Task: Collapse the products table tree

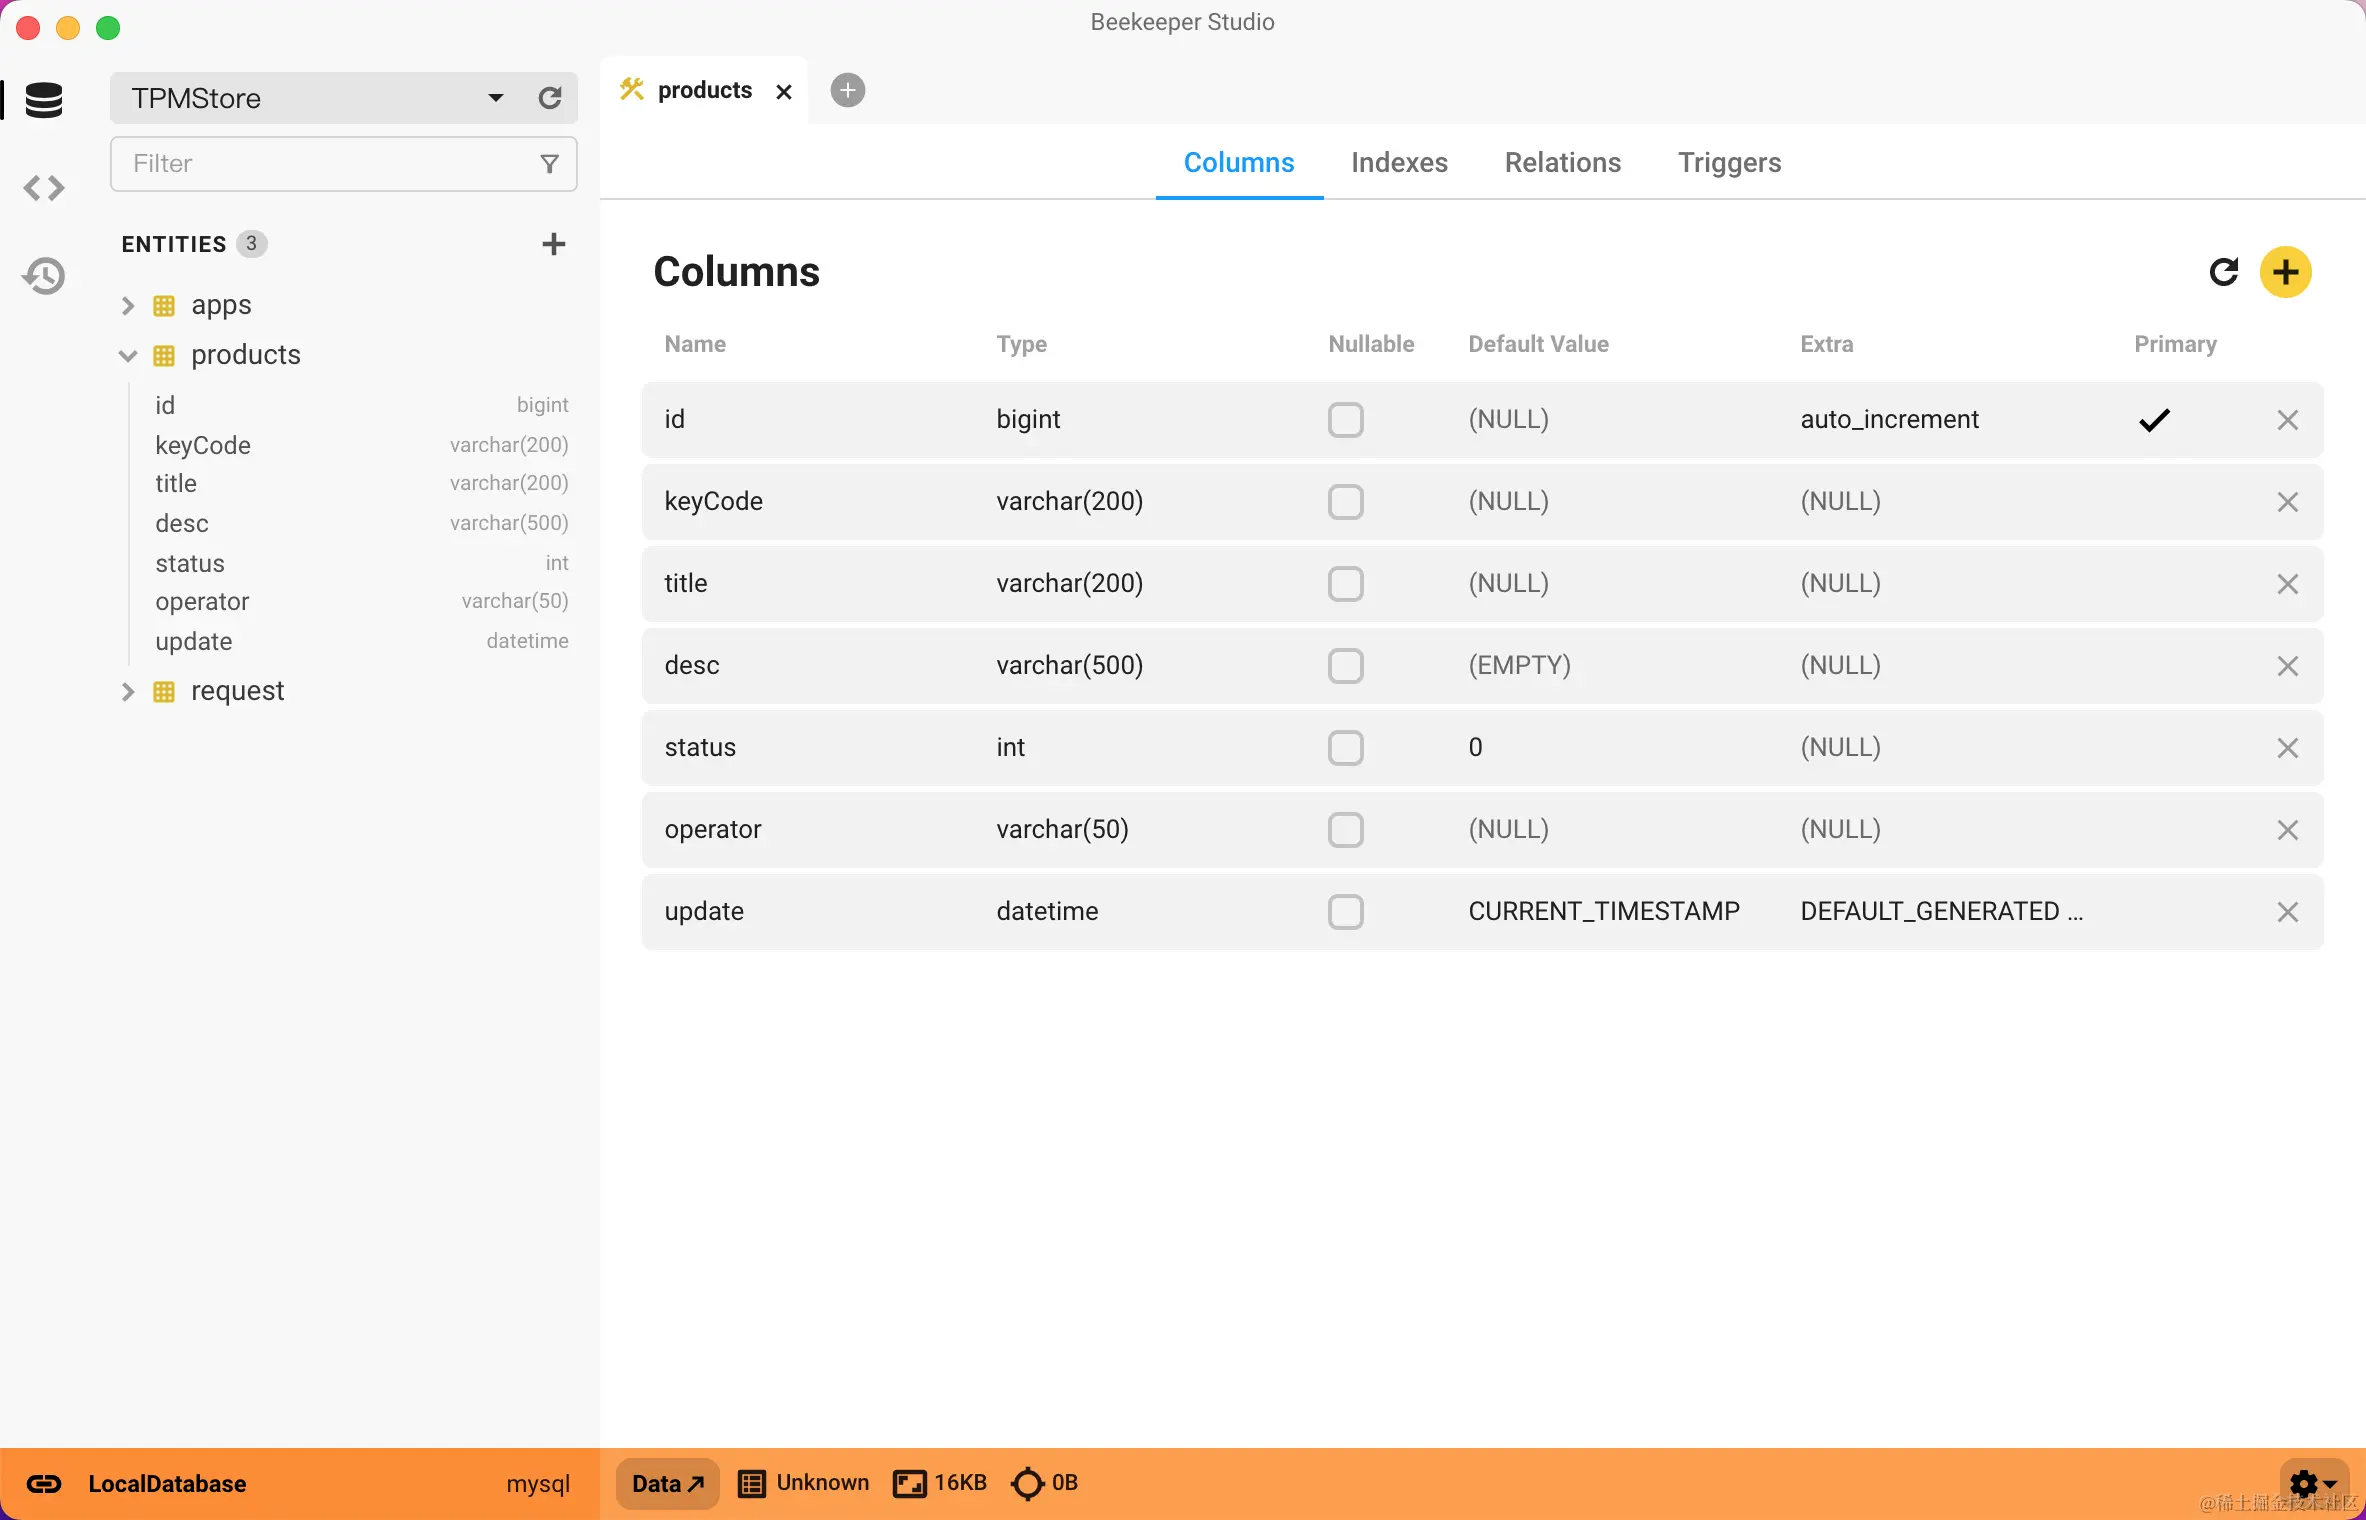Action: coord(128,355)
